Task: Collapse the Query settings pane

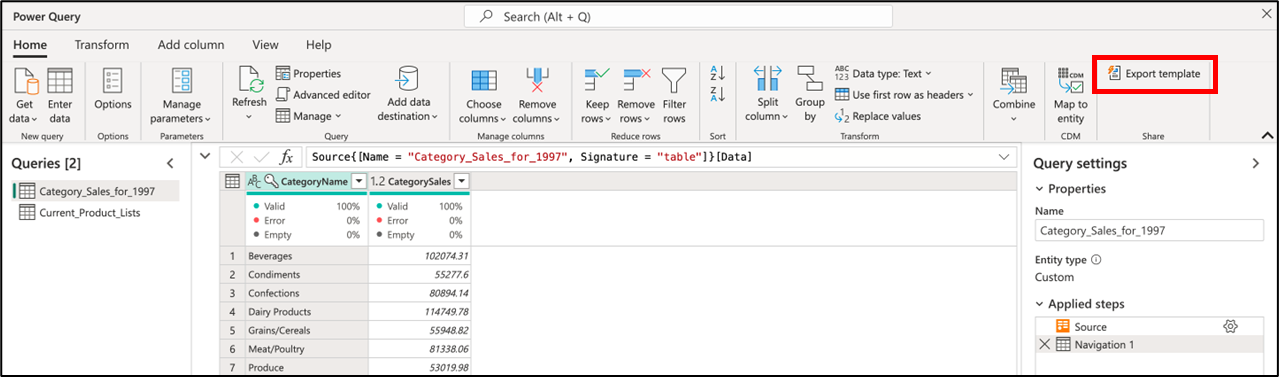Action: pos(1257,163)
